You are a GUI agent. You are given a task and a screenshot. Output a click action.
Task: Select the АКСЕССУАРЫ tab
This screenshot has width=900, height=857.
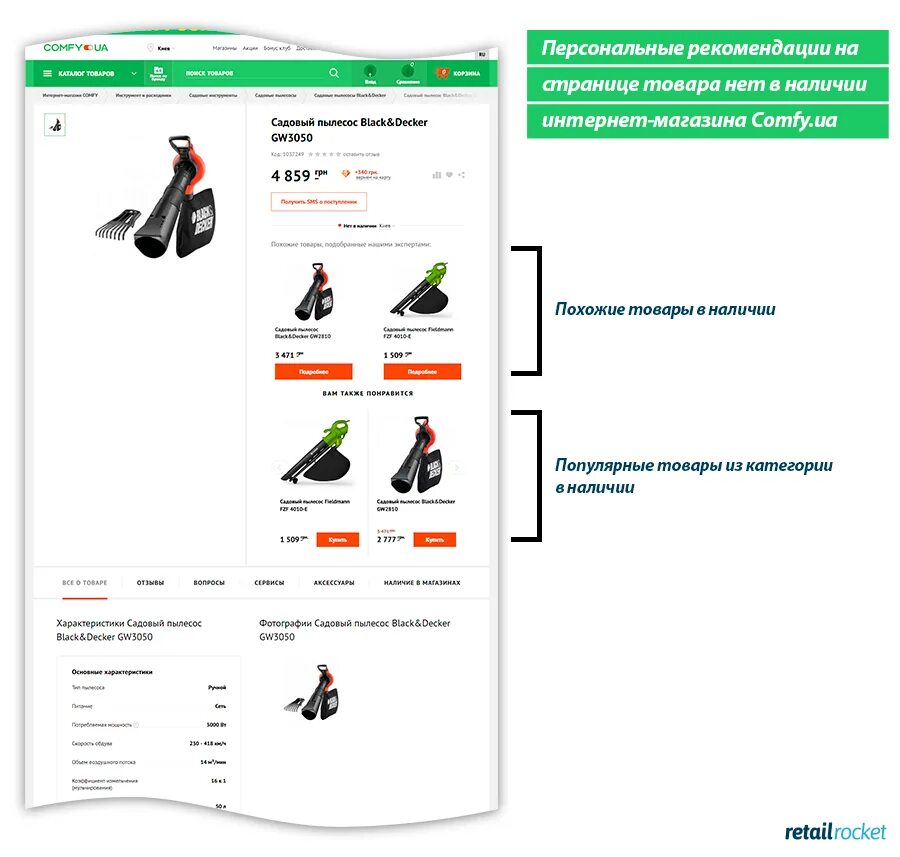coord(334,583)
